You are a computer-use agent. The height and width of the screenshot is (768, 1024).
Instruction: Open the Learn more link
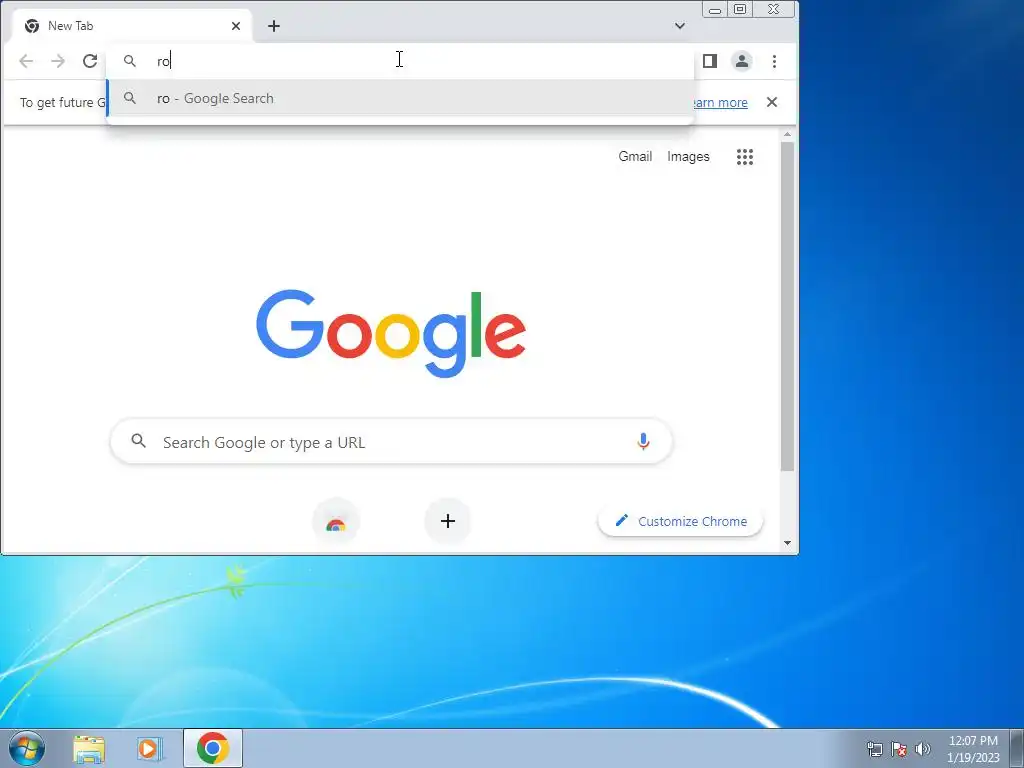point(720,103)
